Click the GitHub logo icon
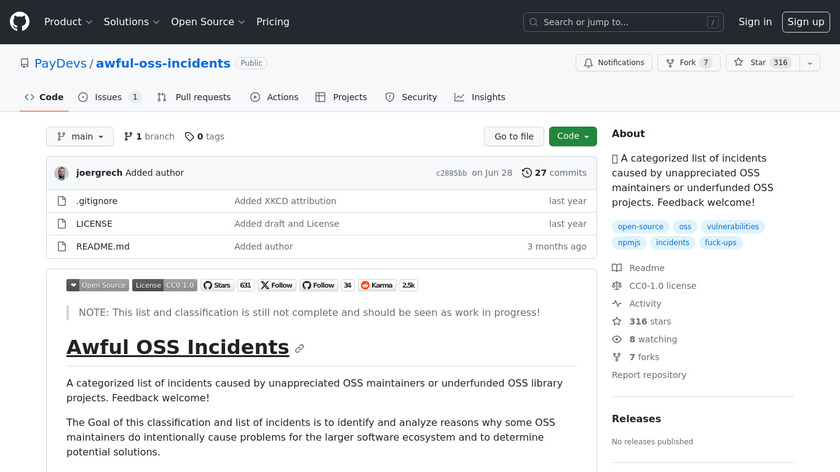The image size is (840, 472). pos(20,21)
